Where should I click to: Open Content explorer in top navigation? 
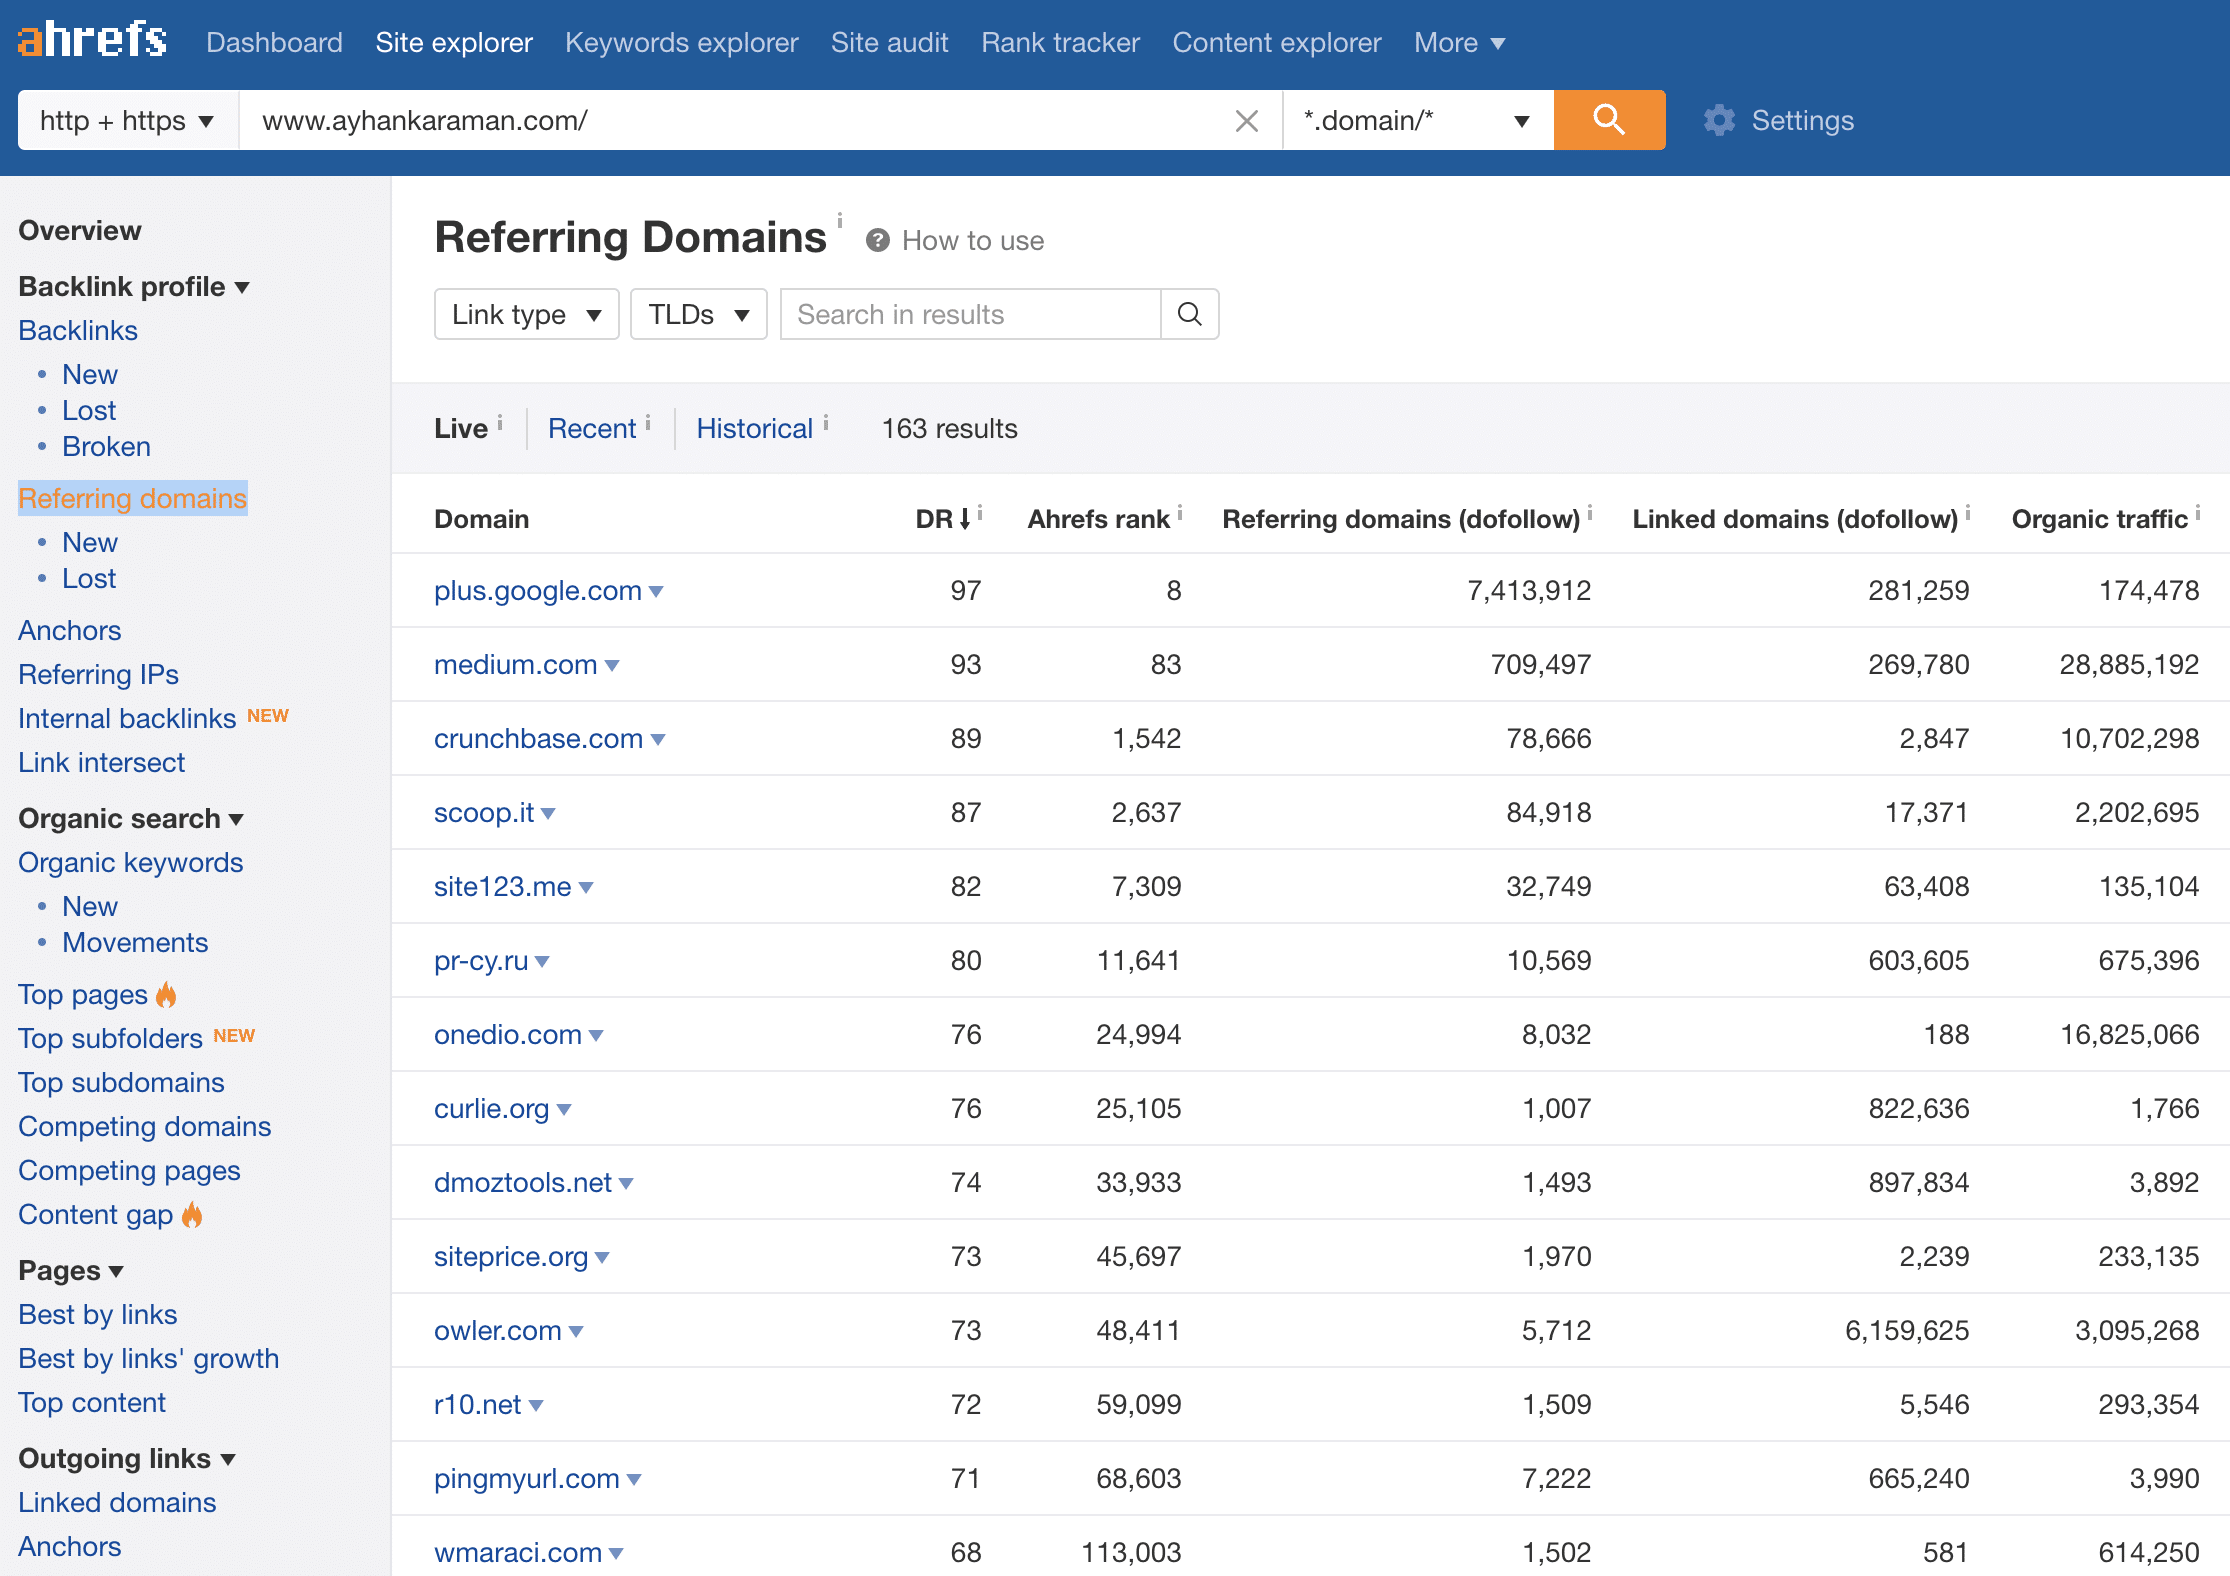coord(1277,42)
